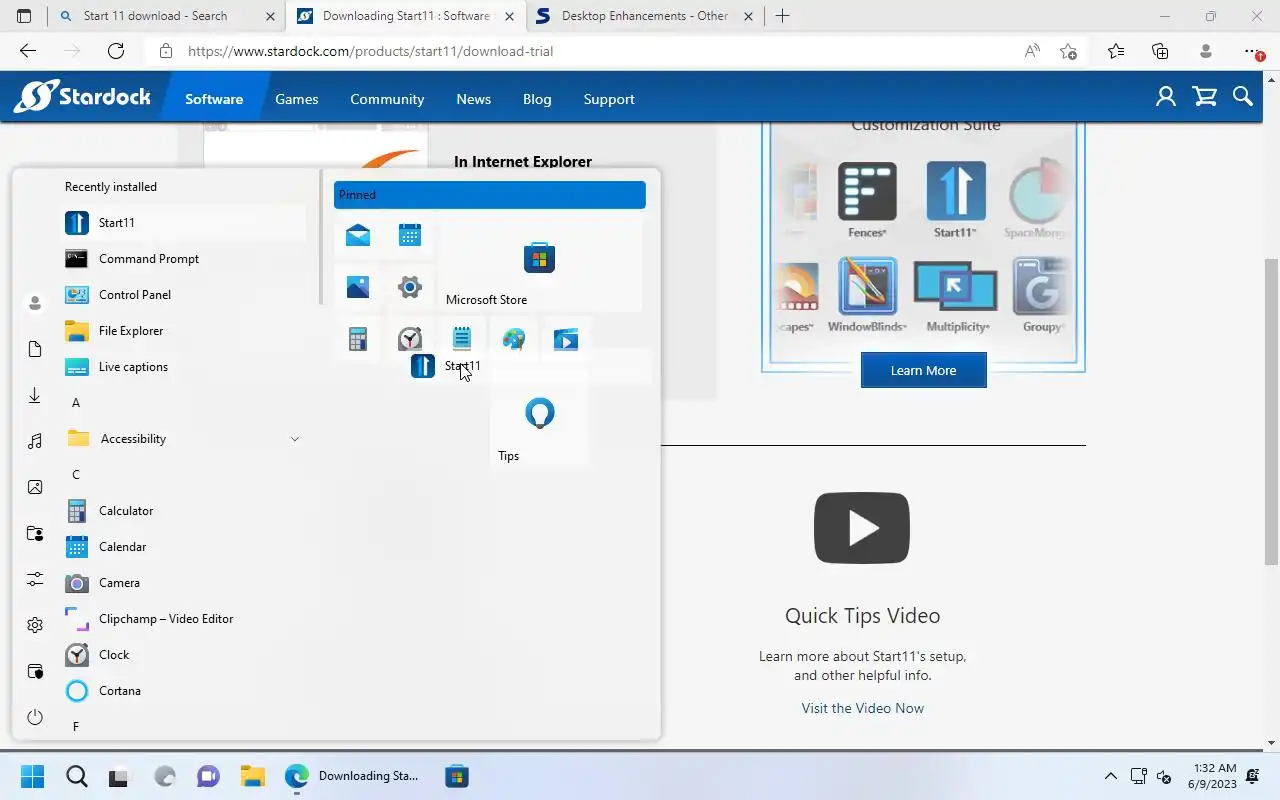Open the pinned Movies & TV tile
1280x800 pixels.
[566, 339]
